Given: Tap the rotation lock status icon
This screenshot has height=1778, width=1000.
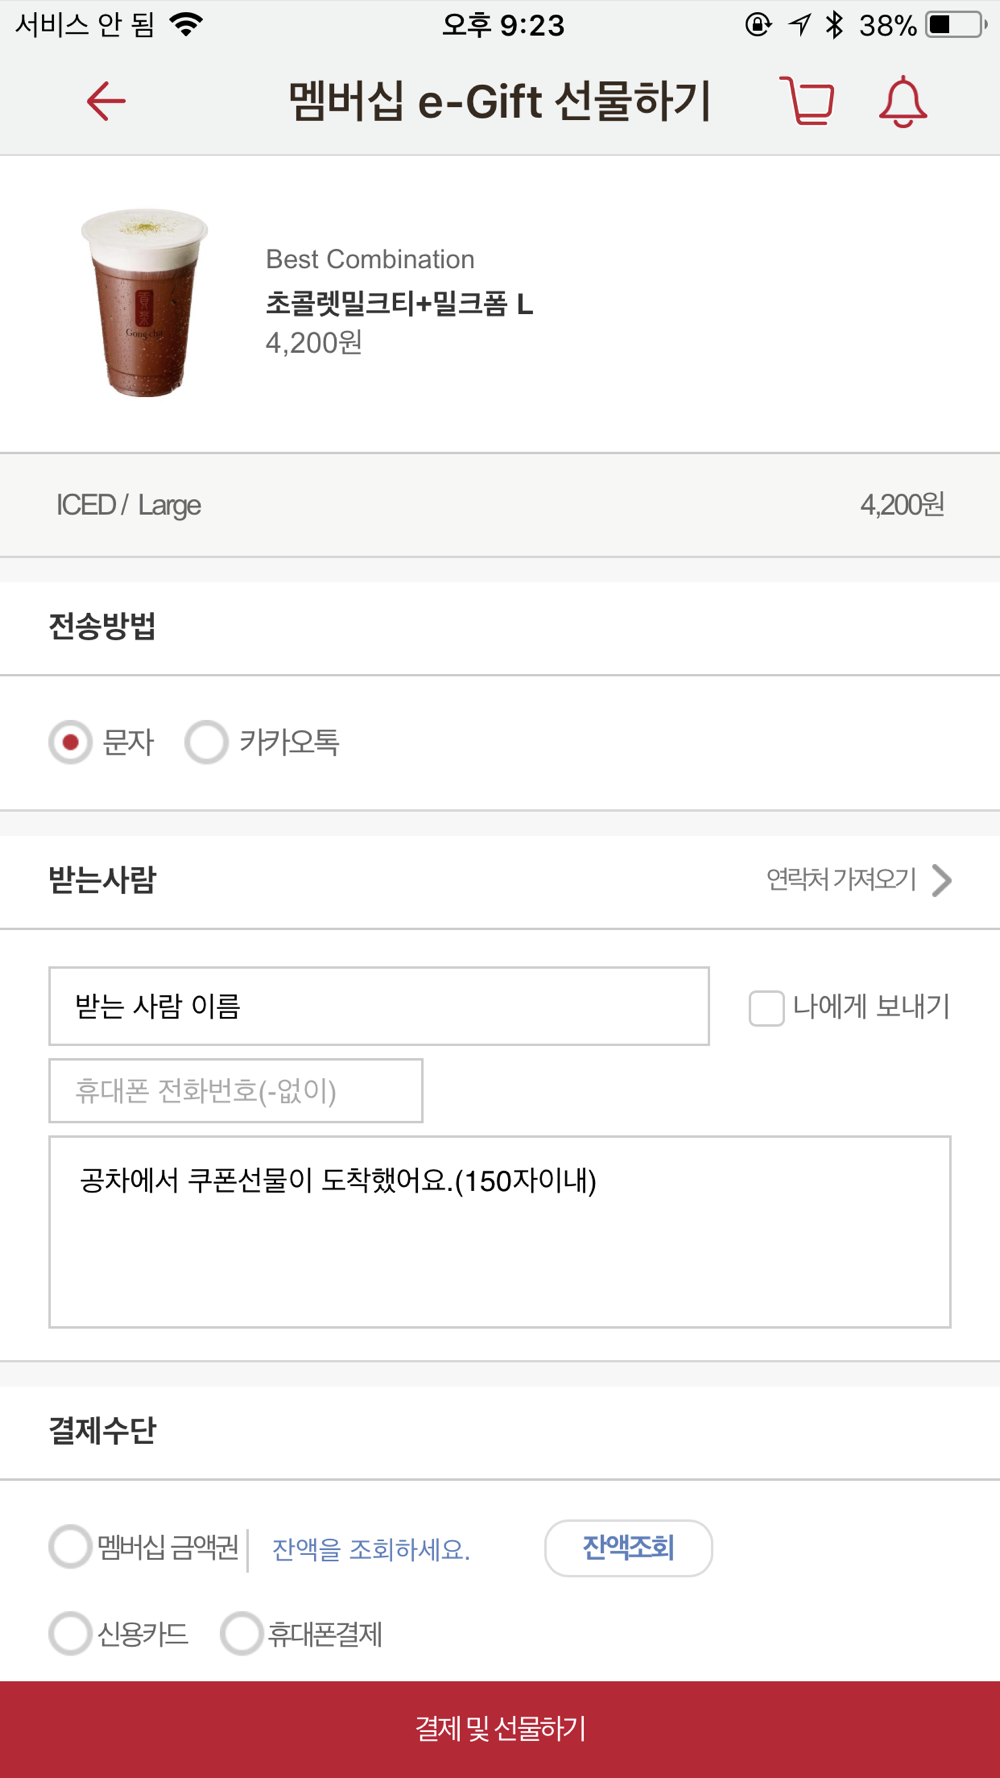Looking at the screenshot, I should [758, 24].
